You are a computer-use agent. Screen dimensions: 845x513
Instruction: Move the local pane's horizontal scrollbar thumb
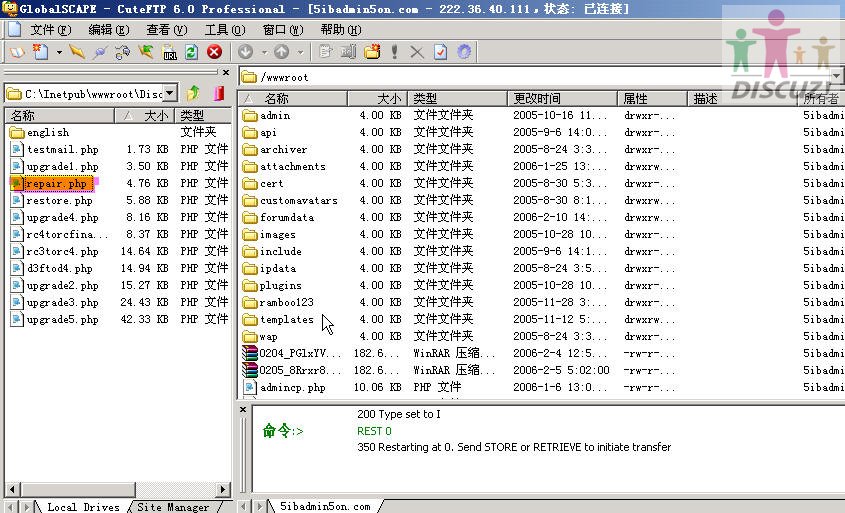click(x=78, y=489)
